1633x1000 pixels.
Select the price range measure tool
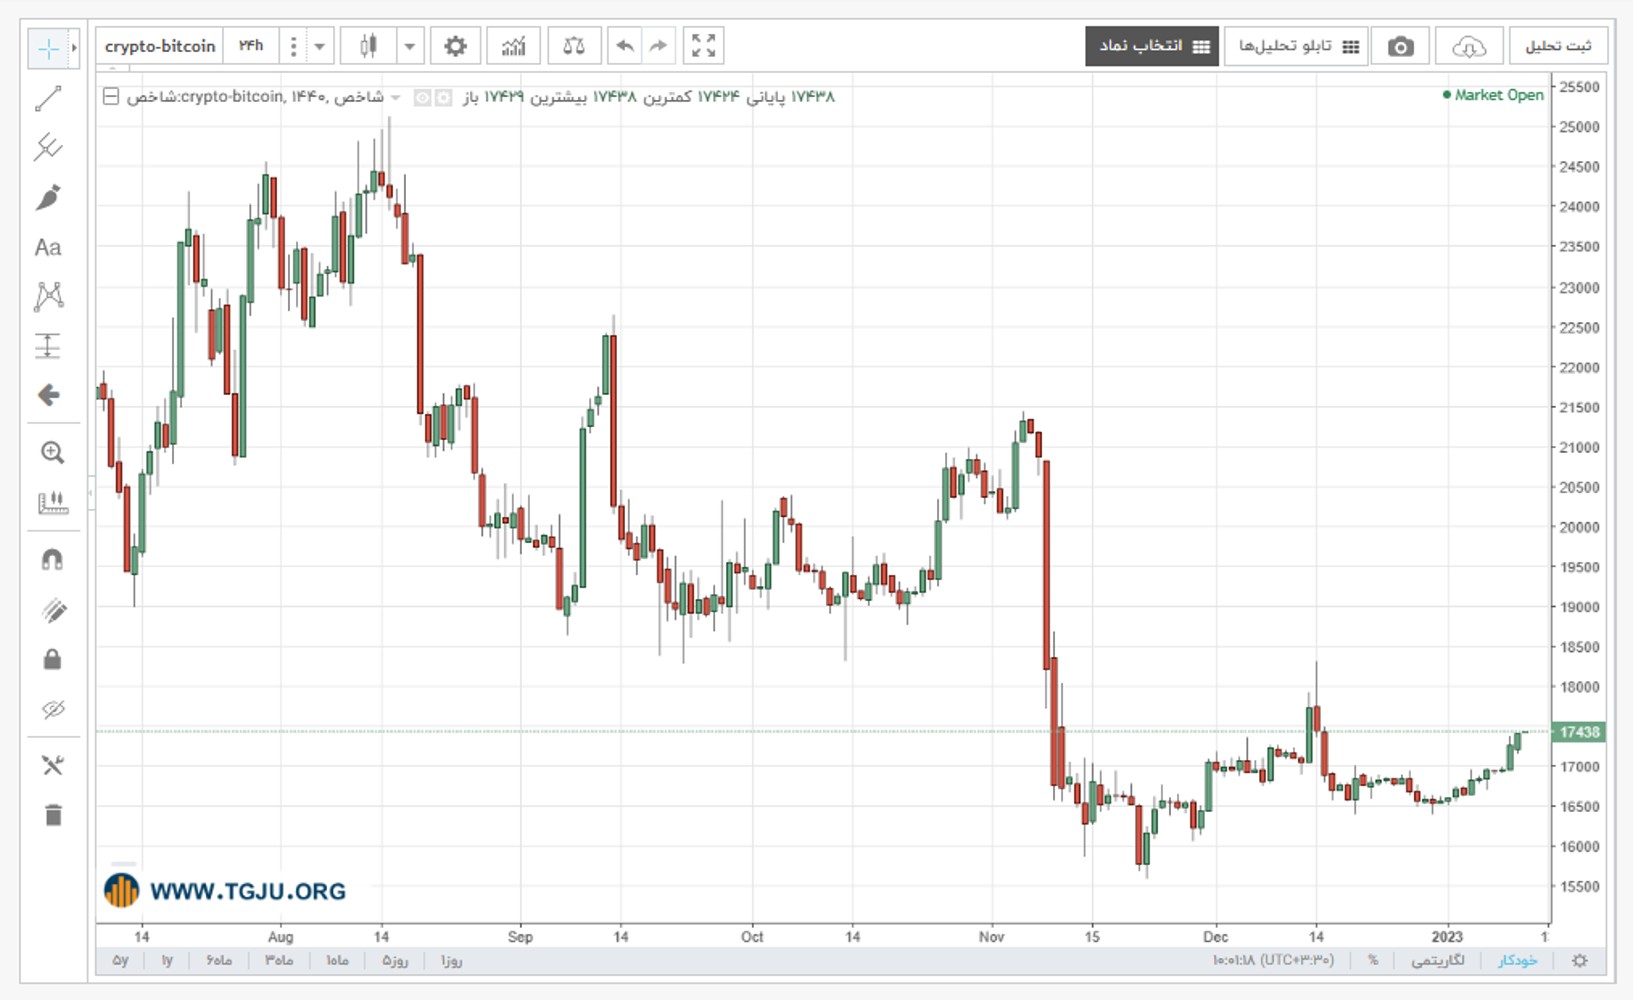point(48,346)
